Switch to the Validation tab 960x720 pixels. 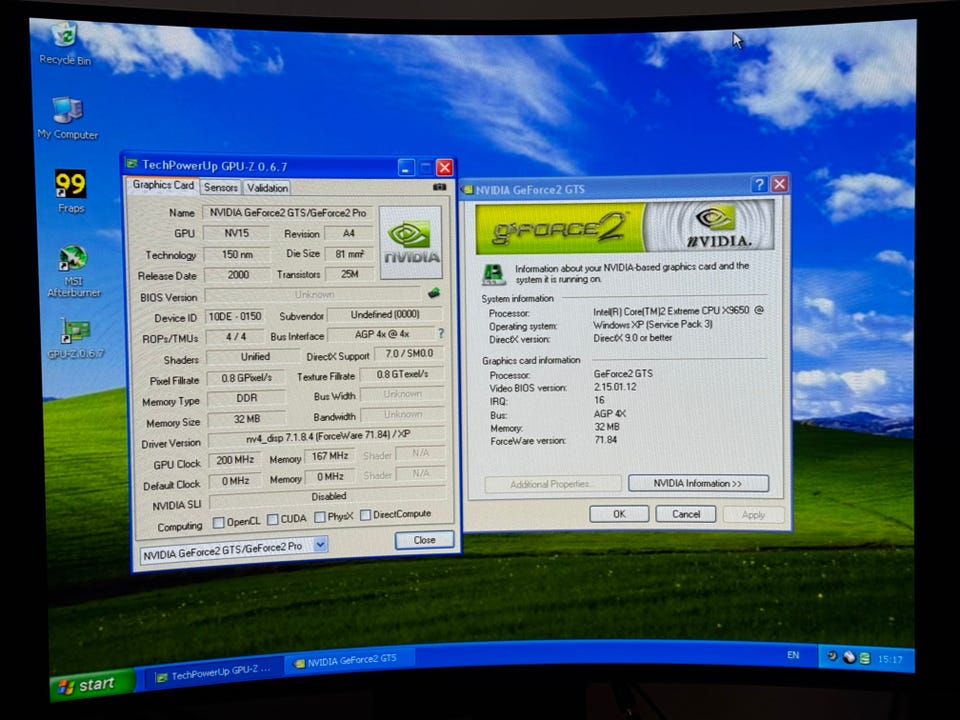[267, 188]
